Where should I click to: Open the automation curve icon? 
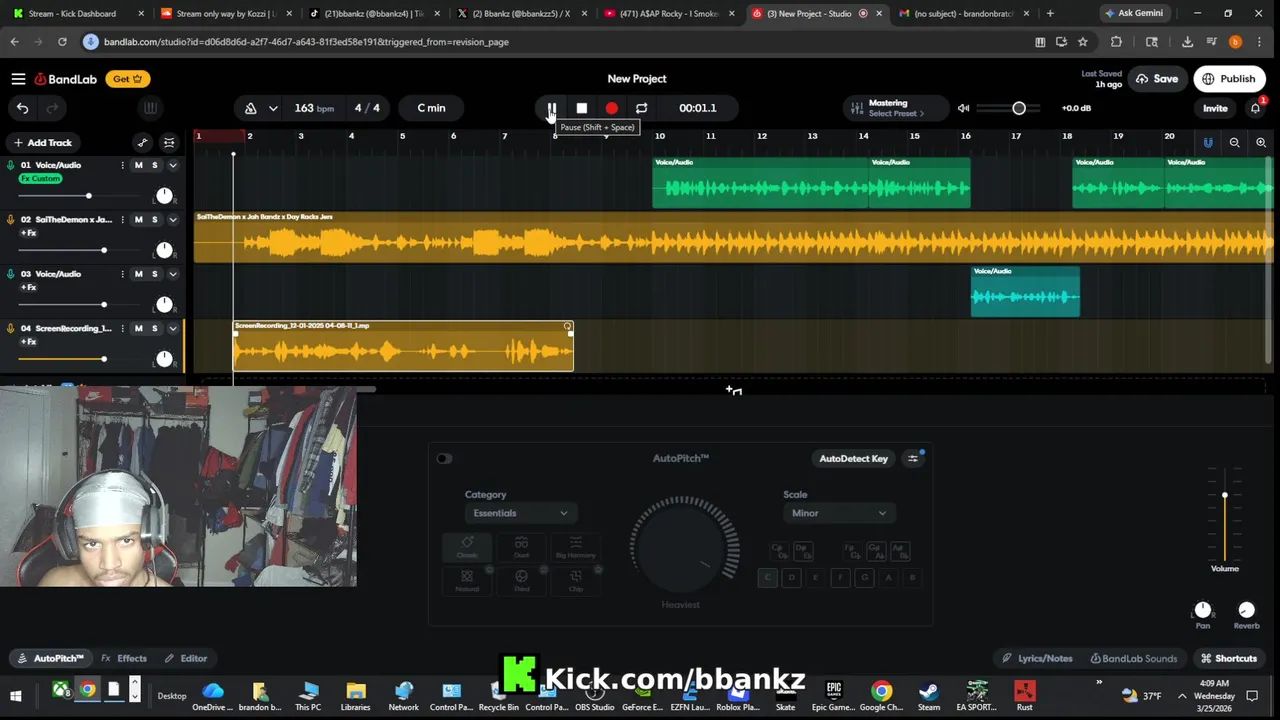[x=142, y=143]
